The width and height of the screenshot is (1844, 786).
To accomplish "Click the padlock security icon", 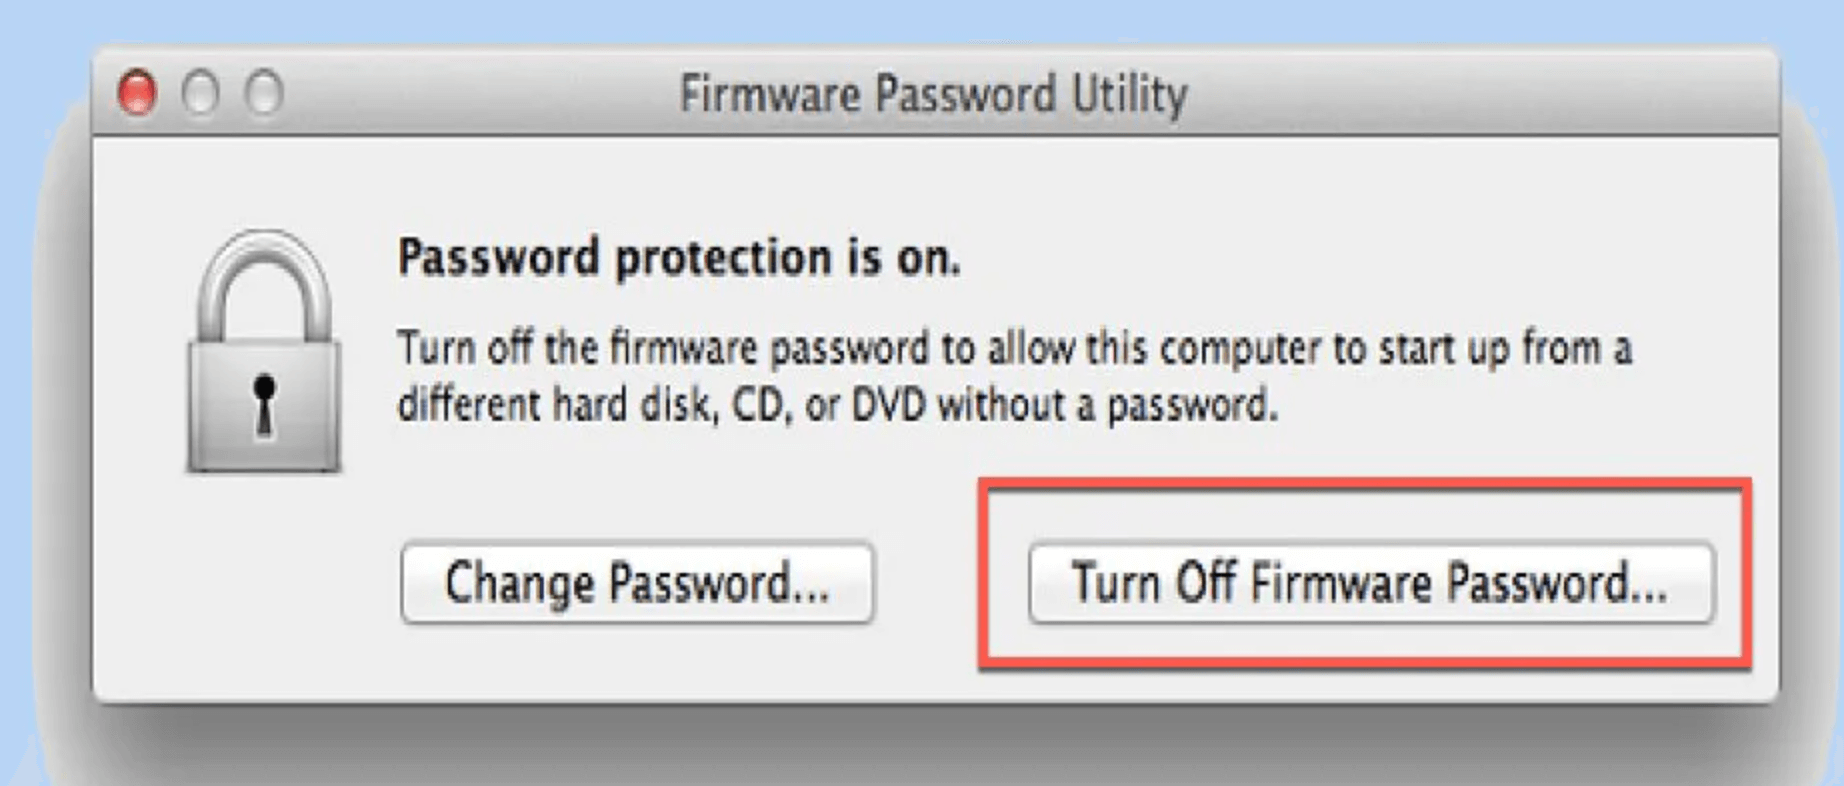I will pyautogui.click(x=262, y=350).
